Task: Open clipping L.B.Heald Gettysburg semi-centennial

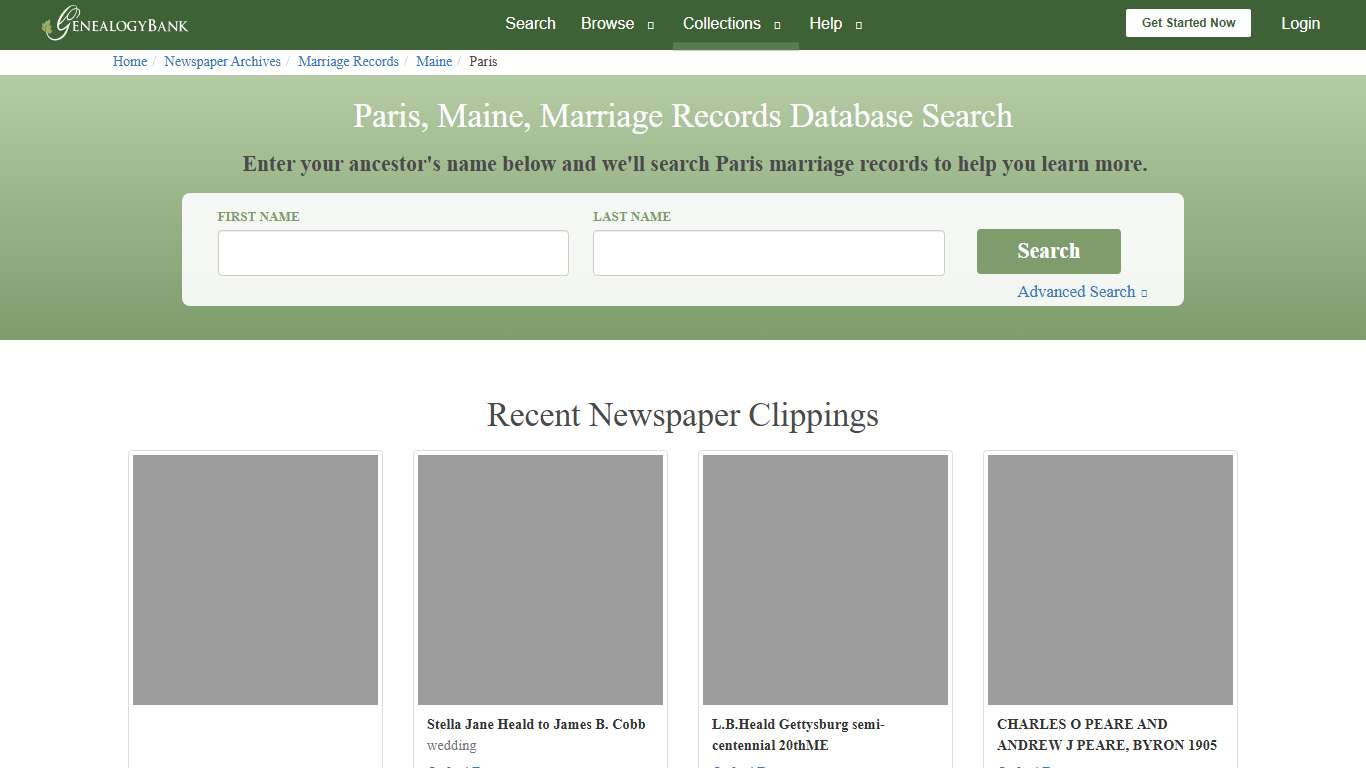Action: [798, 734]
